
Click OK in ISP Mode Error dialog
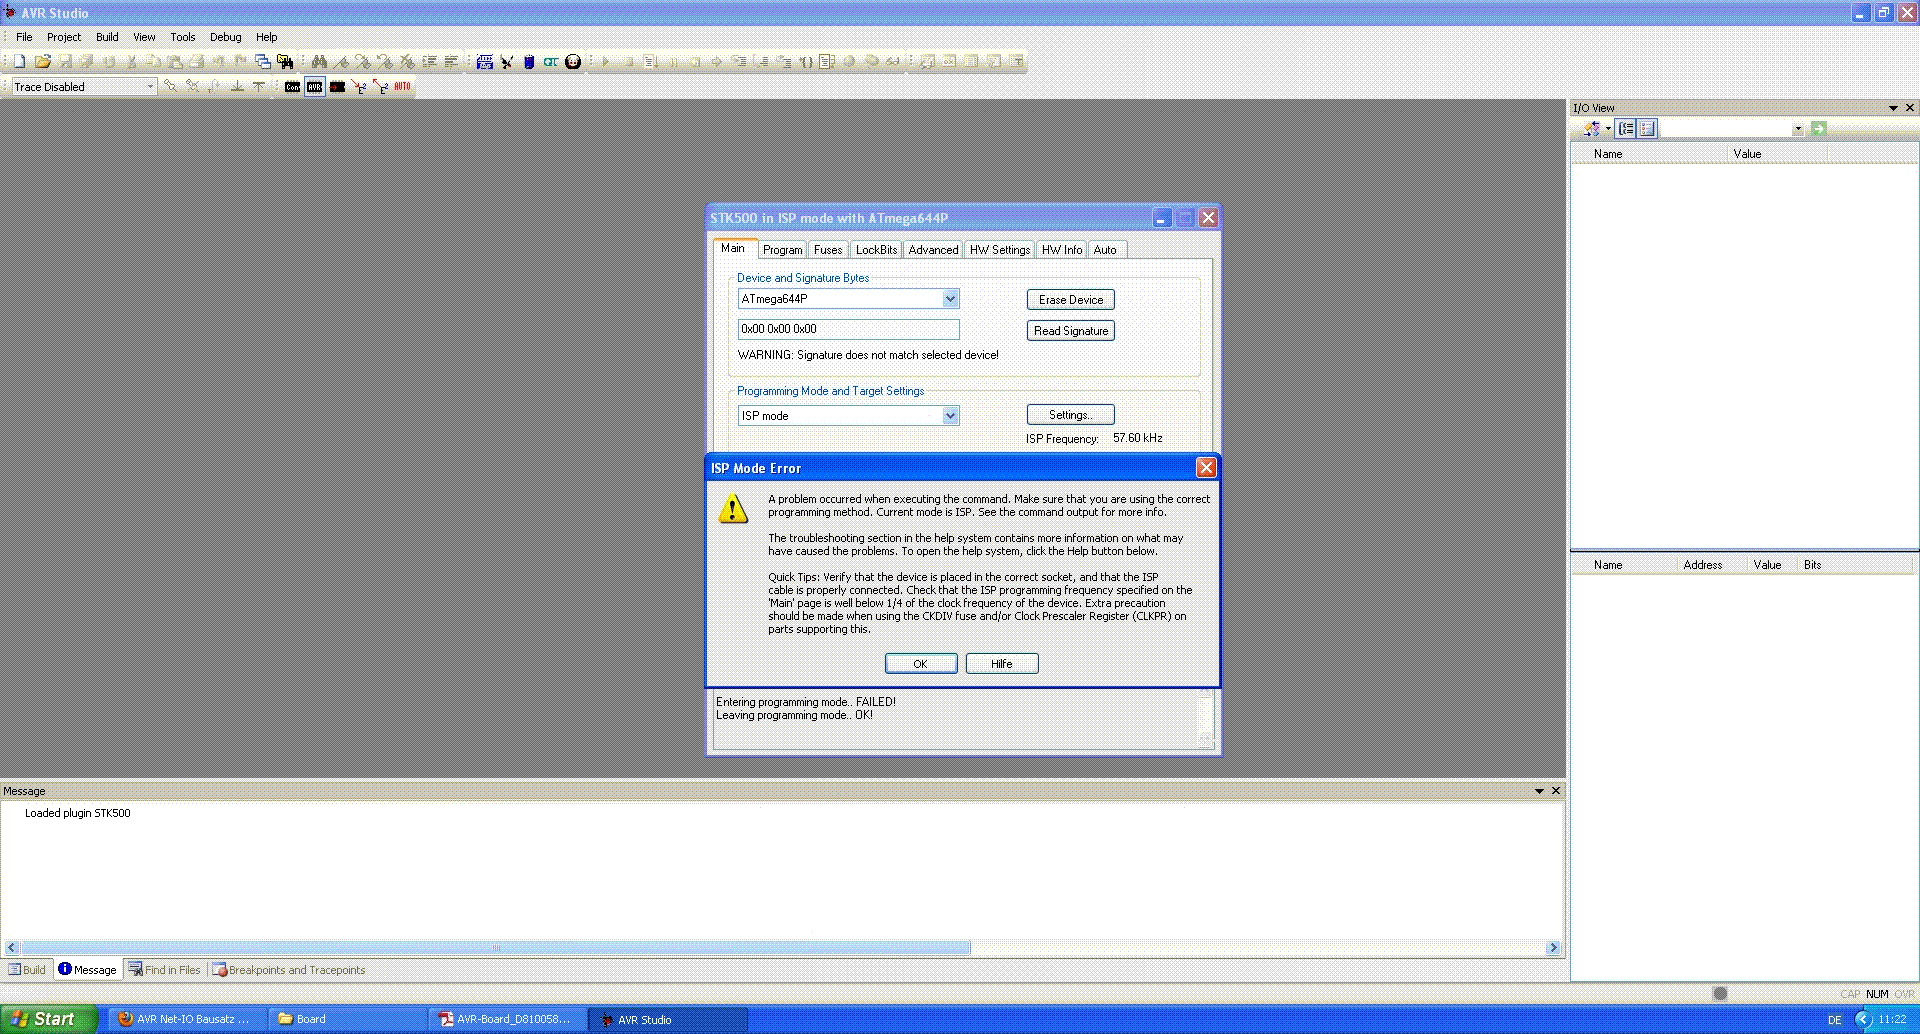click(x=921, y=664)
